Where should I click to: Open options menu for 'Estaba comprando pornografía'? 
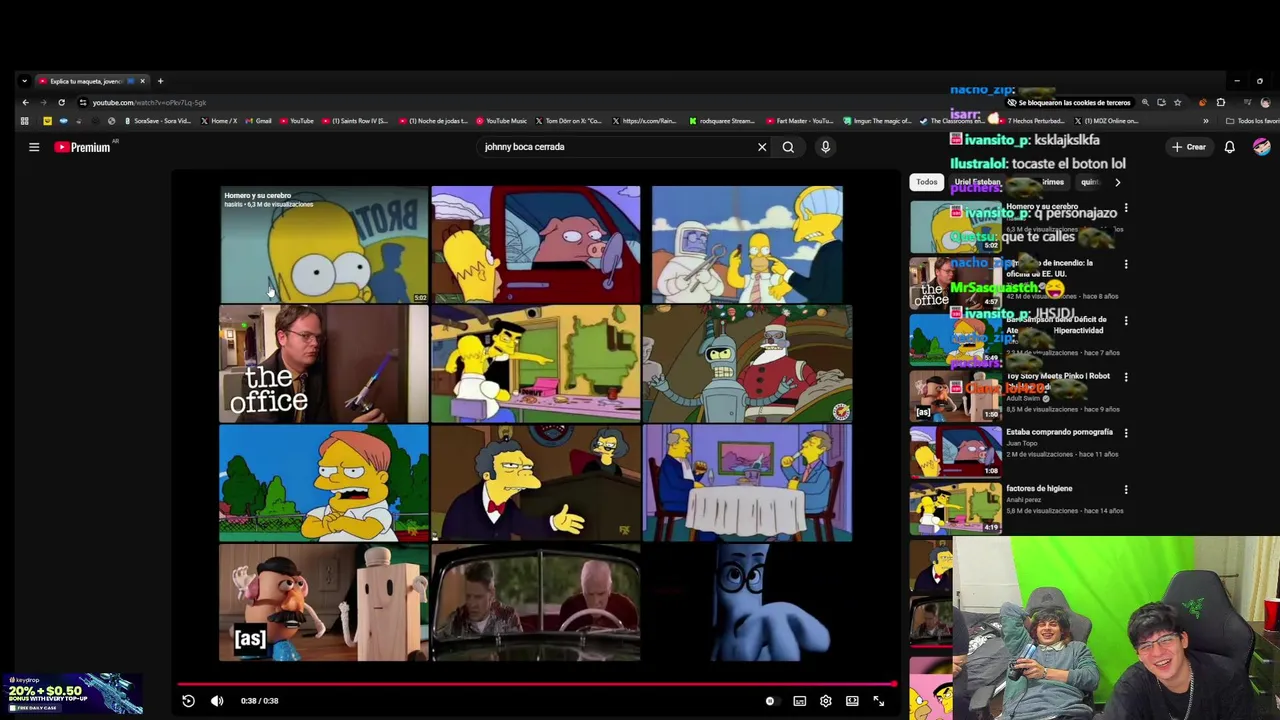click(1126, 433)
